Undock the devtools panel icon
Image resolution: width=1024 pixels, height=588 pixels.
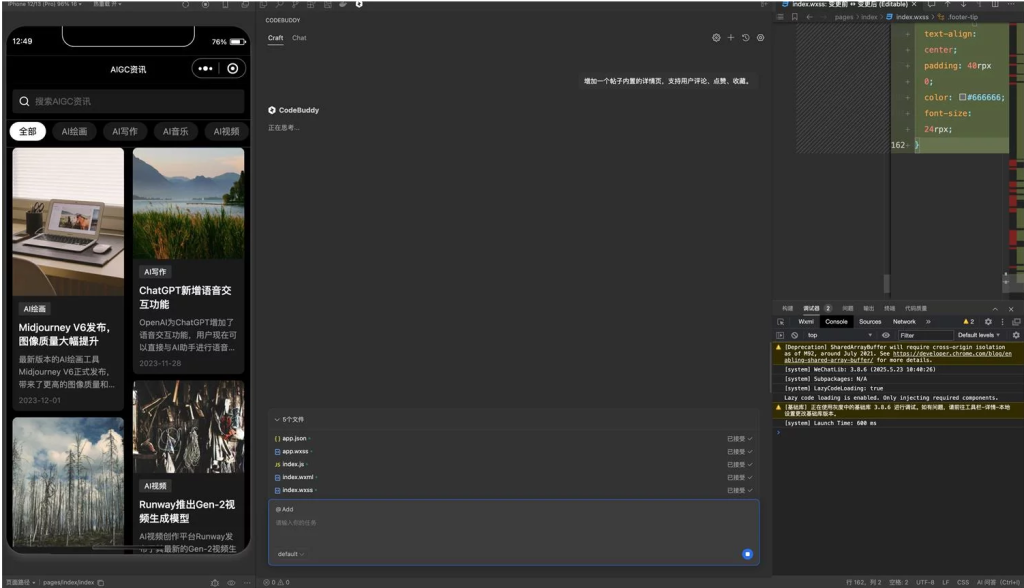[x=1016, y=321]
